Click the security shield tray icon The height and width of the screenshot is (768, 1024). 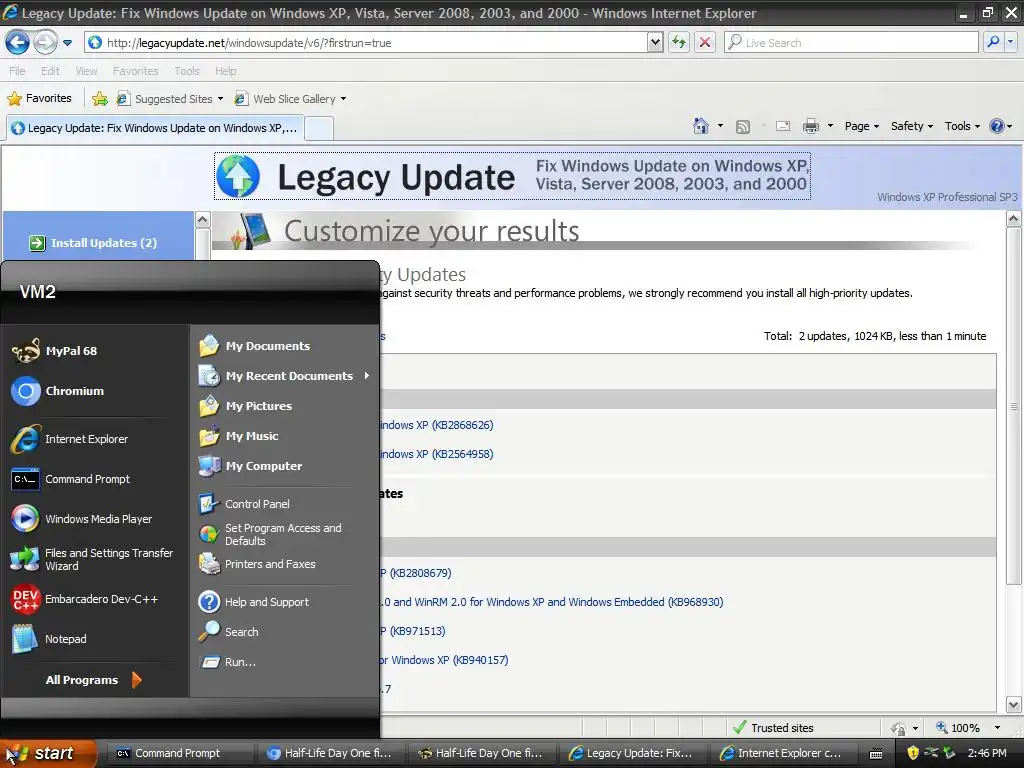(x=913, y=753)
